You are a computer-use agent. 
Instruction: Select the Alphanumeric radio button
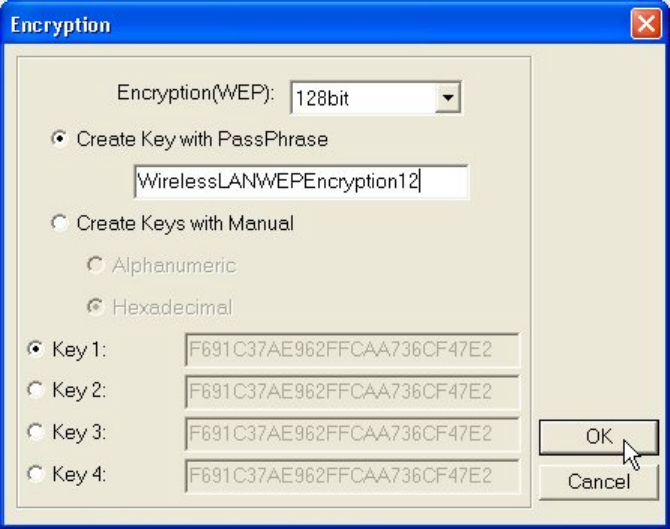point(96,266)
